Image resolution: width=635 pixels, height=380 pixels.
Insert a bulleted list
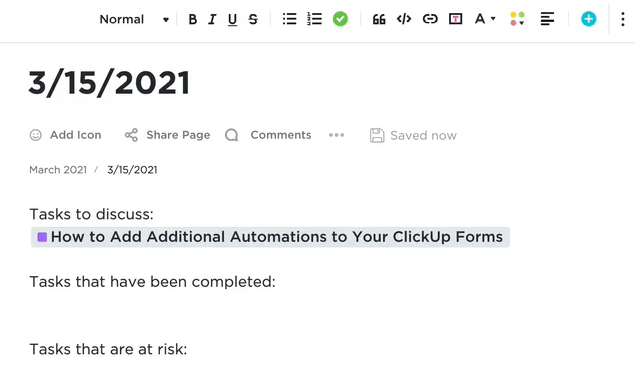[289, 19]
